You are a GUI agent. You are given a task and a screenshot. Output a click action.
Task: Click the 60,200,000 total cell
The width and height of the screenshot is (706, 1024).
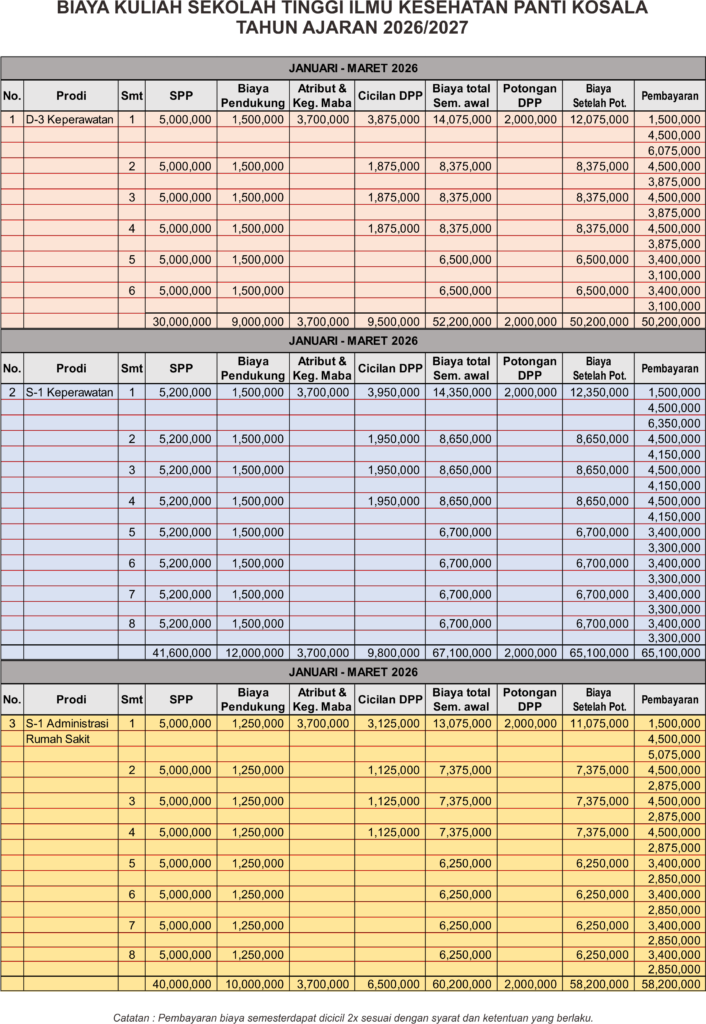point(461,985)
